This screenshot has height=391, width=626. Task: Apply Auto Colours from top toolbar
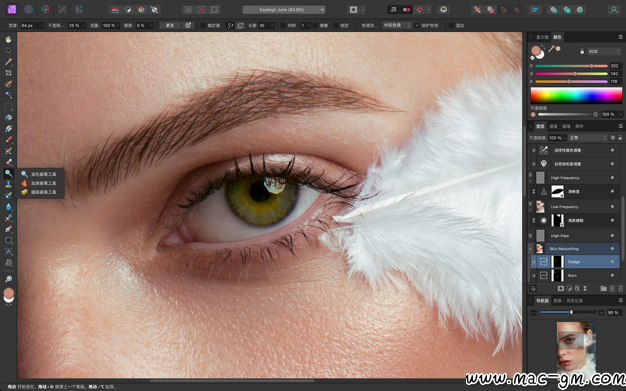click(x=141, y=10)
